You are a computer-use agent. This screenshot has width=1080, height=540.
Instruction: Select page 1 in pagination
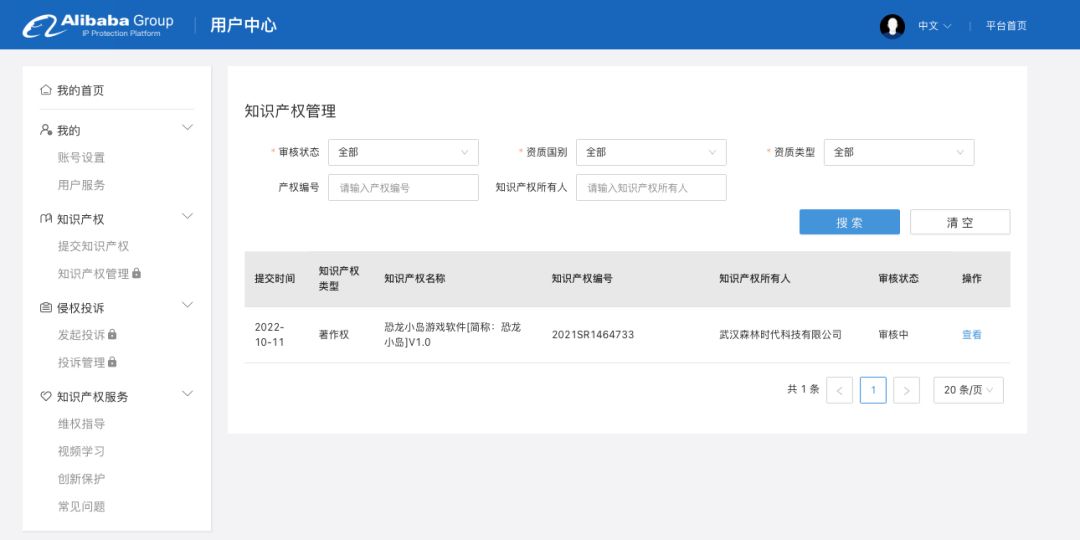pyautogui.click(x=873, y=390)
